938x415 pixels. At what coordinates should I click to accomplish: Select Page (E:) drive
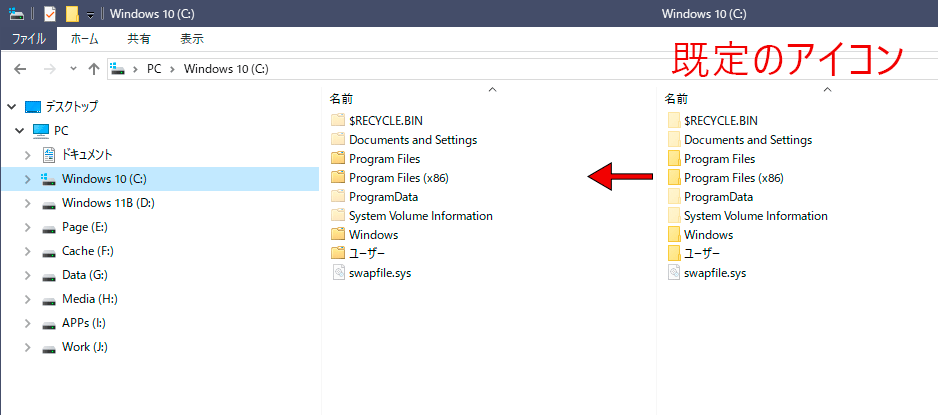[85, 227]
